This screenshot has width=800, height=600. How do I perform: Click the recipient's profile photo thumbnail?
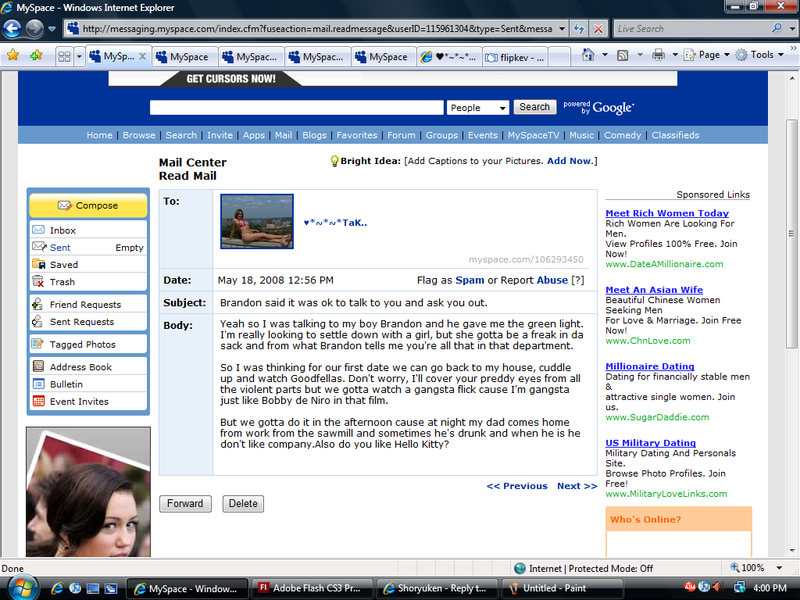[257, 221]
